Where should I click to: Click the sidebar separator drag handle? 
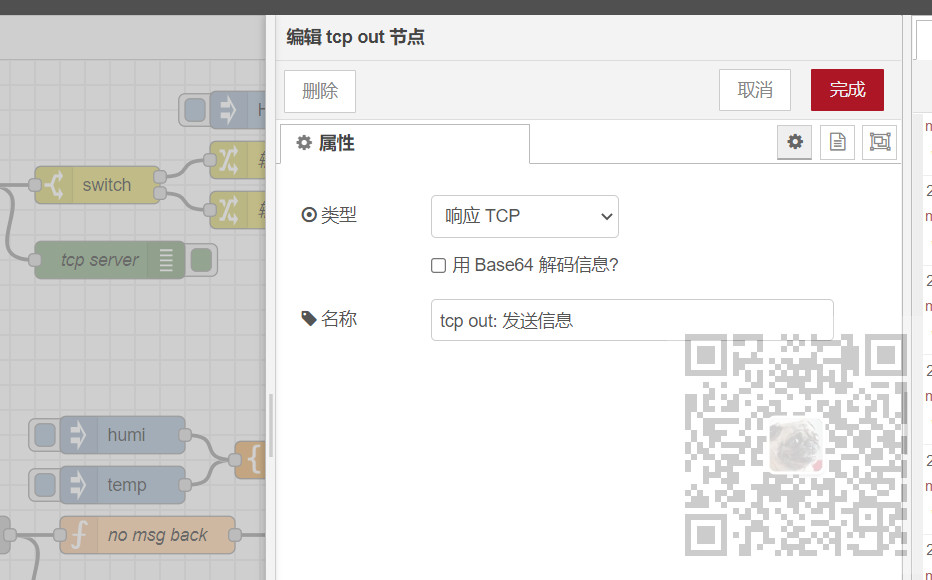pyautogui.click(x=271, y=425)
